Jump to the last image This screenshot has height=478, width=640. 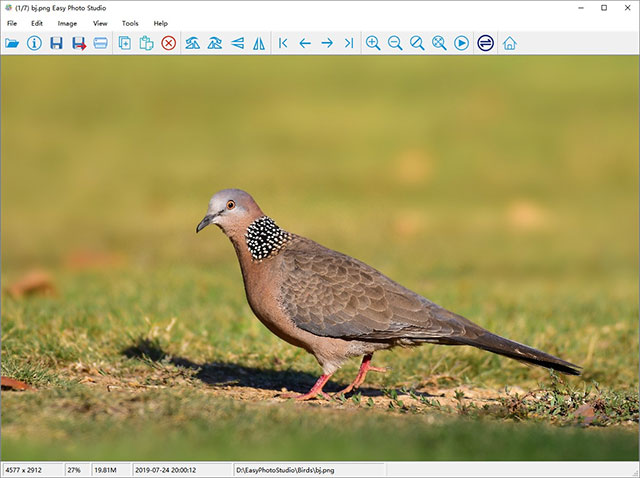(x=349, y=43)
